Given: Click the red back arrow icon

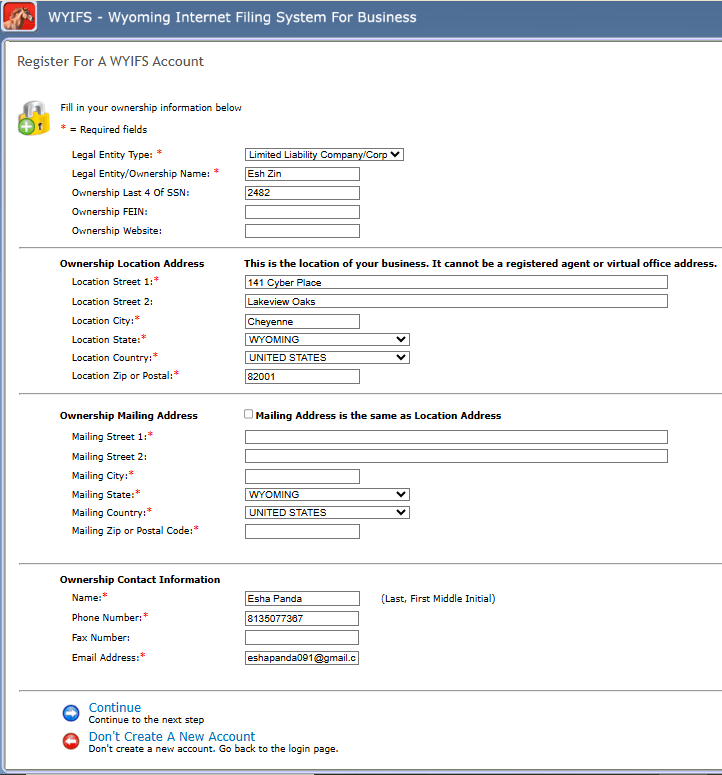Looking at the screenshot, I should 71,741.
